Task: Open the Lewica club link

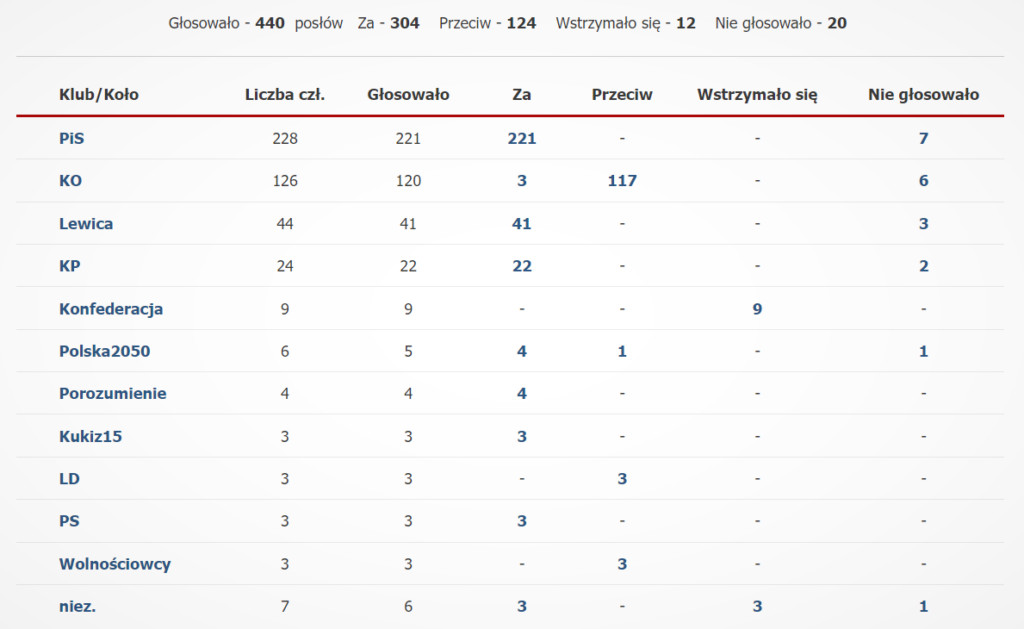Action: coord(86,223)
